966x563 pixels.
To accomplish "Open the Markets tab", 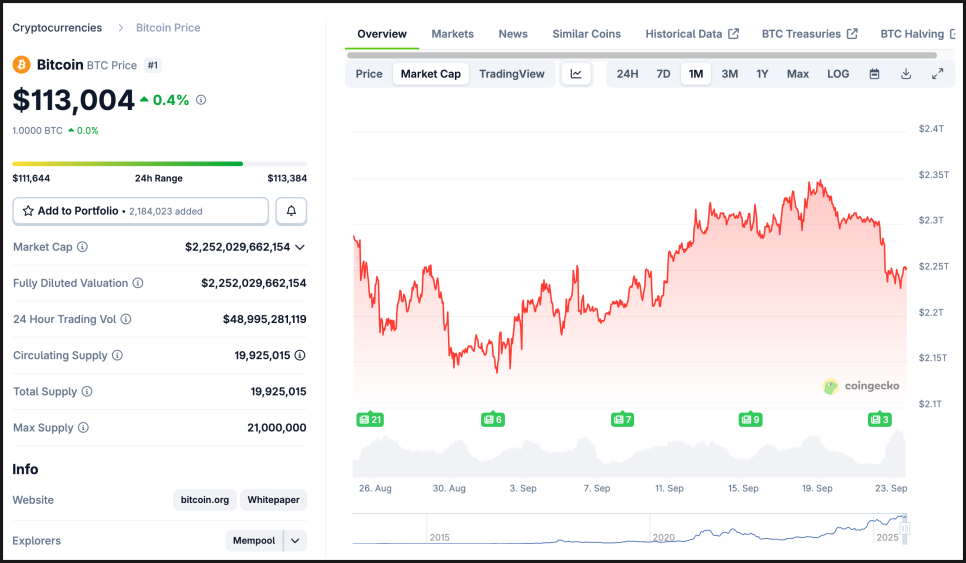I will (x=452, y=34).
